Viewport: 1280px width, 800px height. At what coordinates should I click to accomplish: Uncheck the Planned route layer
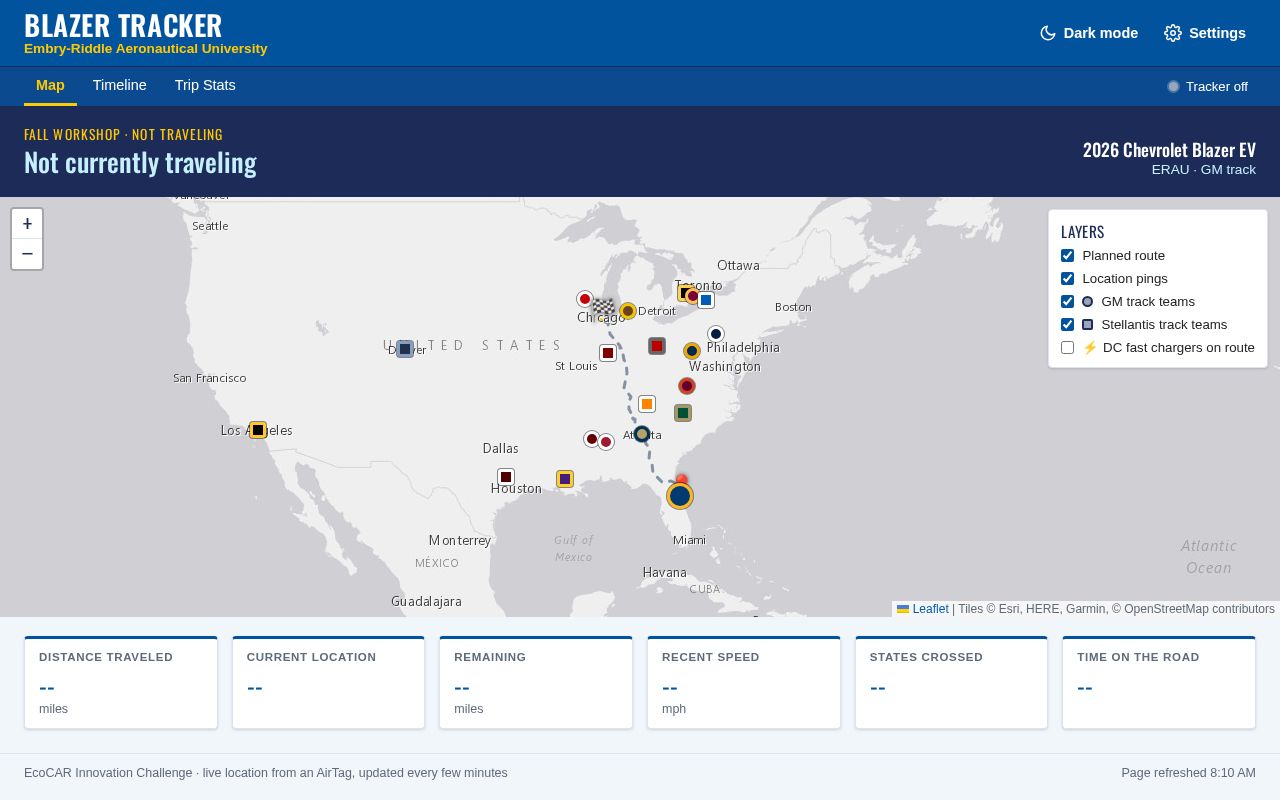(x=1067, y=256)
